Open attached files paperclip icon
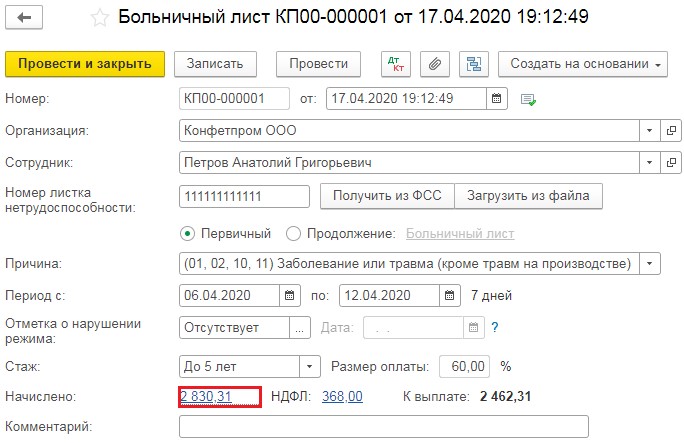The height and width of the screenshot is (443, 684). [435, 64]
